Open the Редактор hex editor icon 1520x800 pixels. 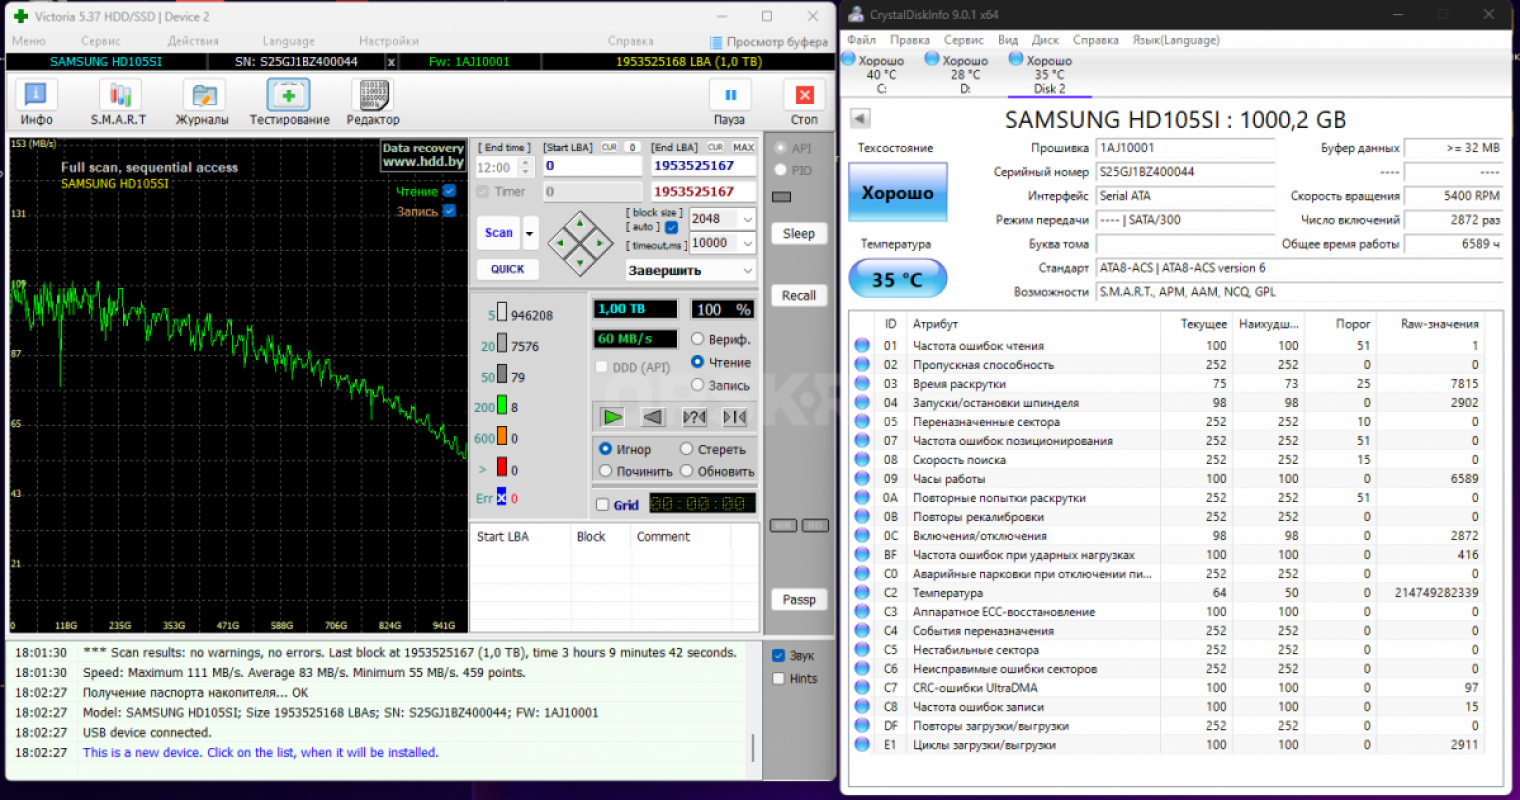click(373, 103)
